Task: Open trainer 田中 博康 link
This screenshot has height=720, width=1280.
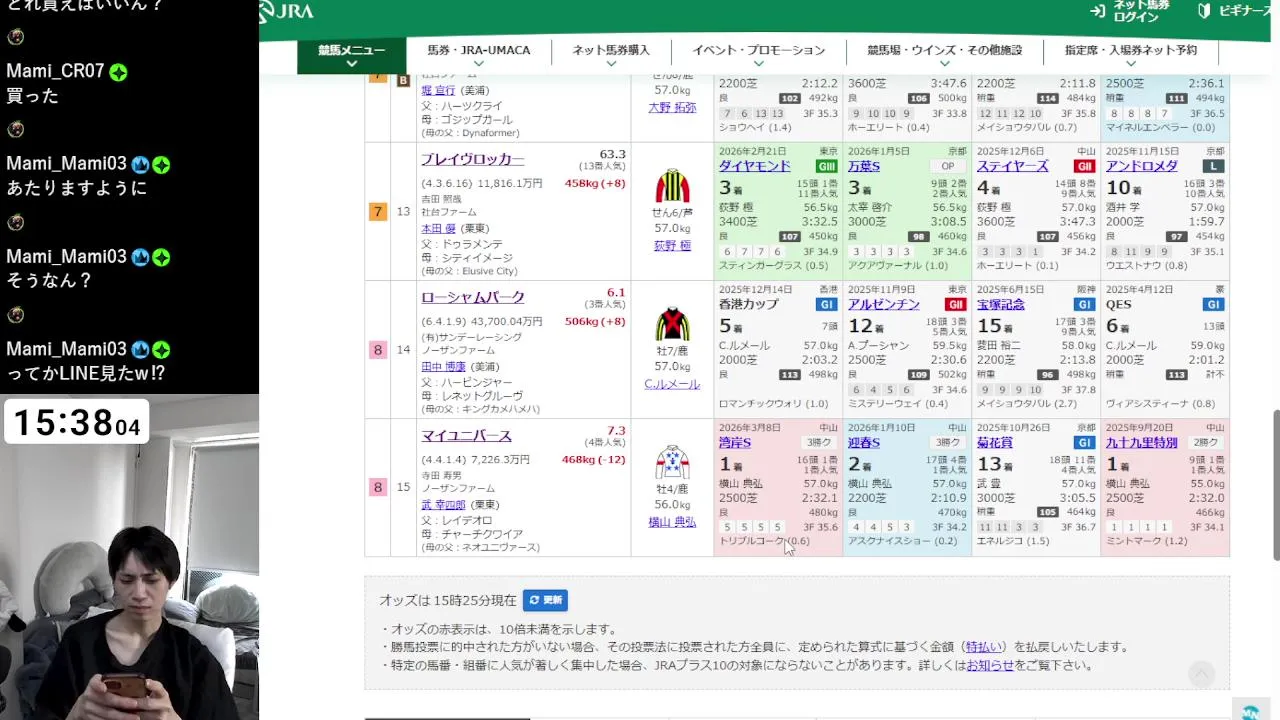Action: tap(443, 366)
